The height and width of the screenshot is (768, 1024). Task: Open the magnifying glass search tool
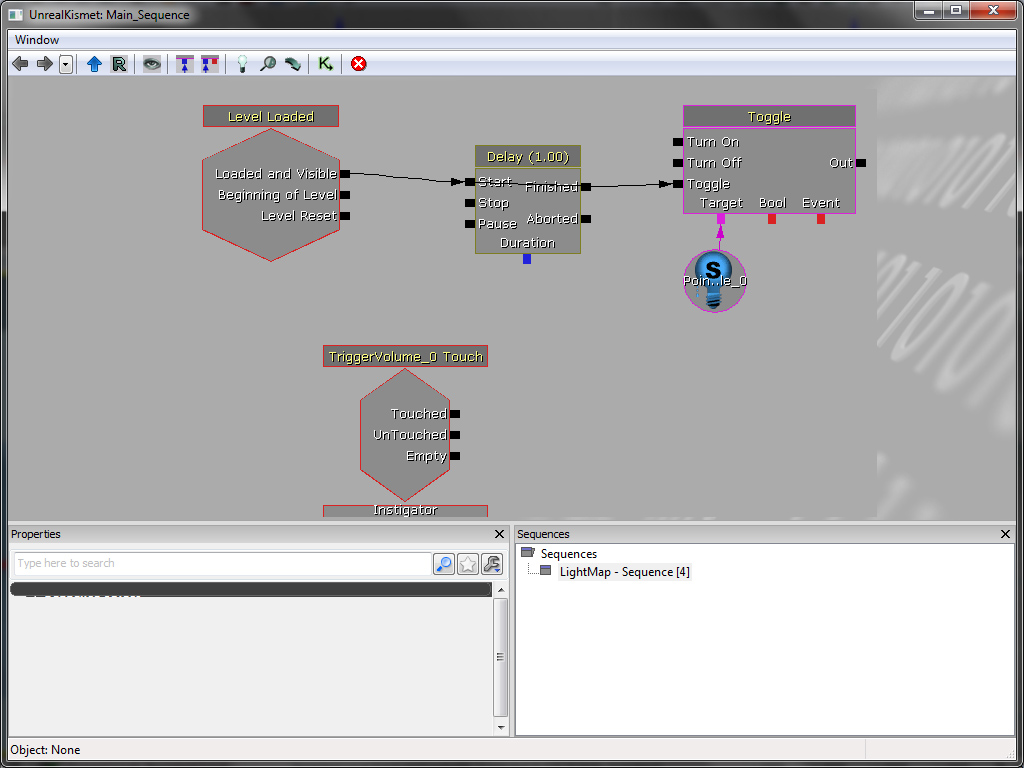268,64
